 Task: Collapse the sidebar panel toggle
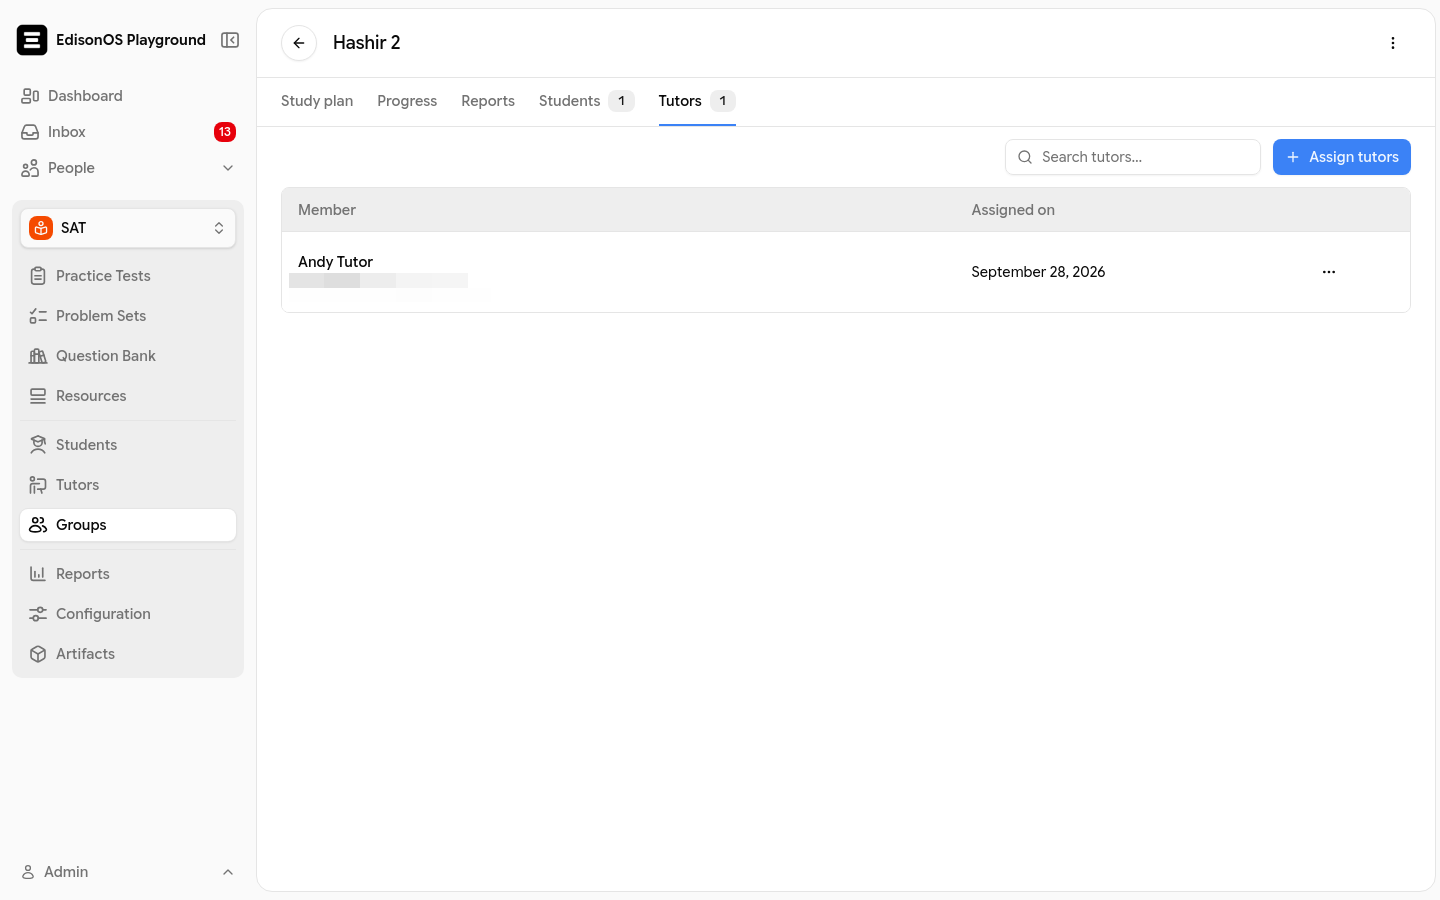(x=230, y=40)
